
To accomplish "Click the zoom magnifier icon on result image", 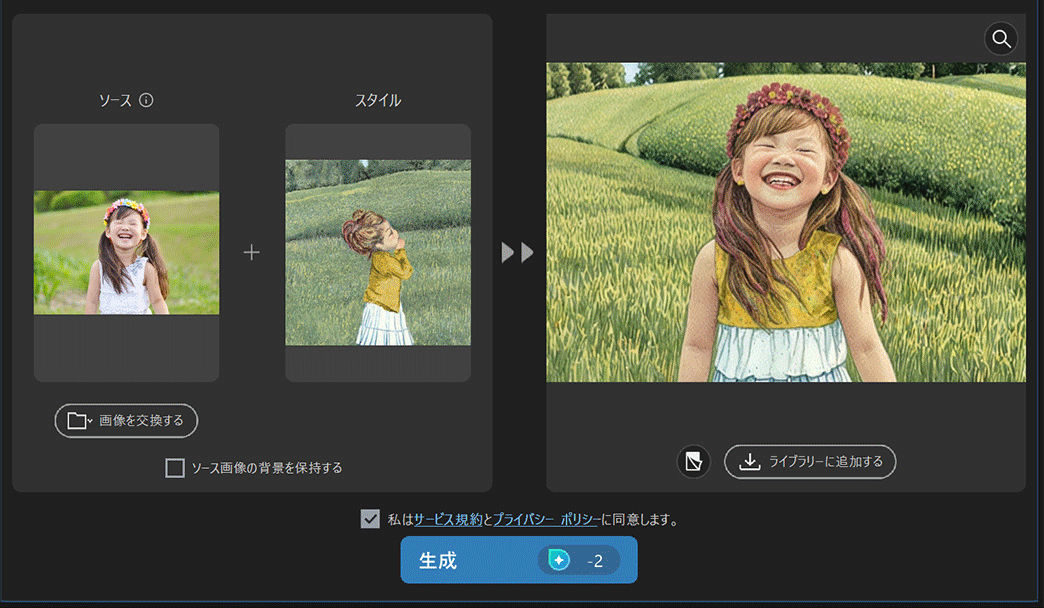I will (1001, 38).
